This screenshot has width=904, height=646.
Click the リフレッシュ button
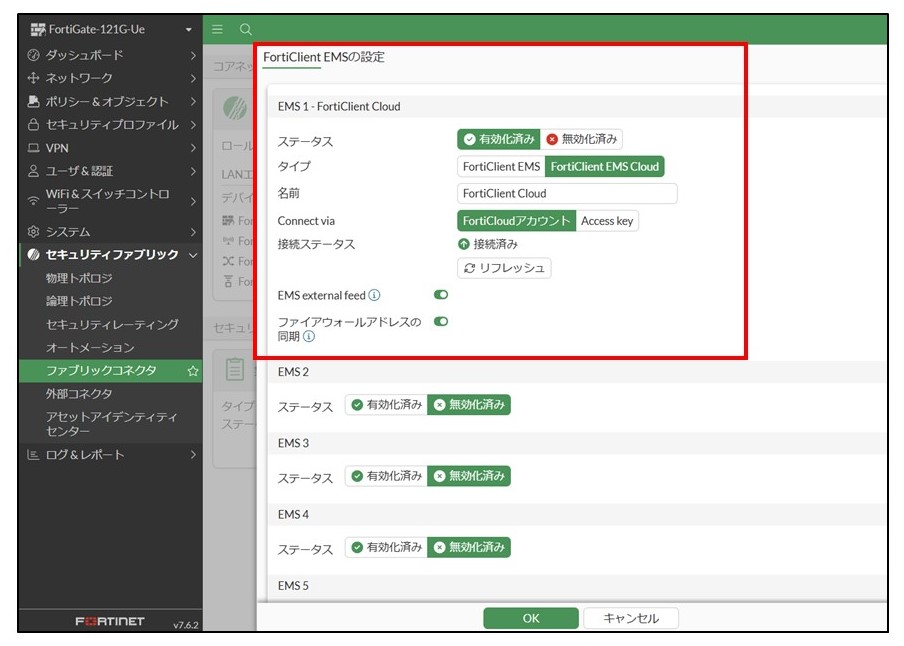(504, 268)
